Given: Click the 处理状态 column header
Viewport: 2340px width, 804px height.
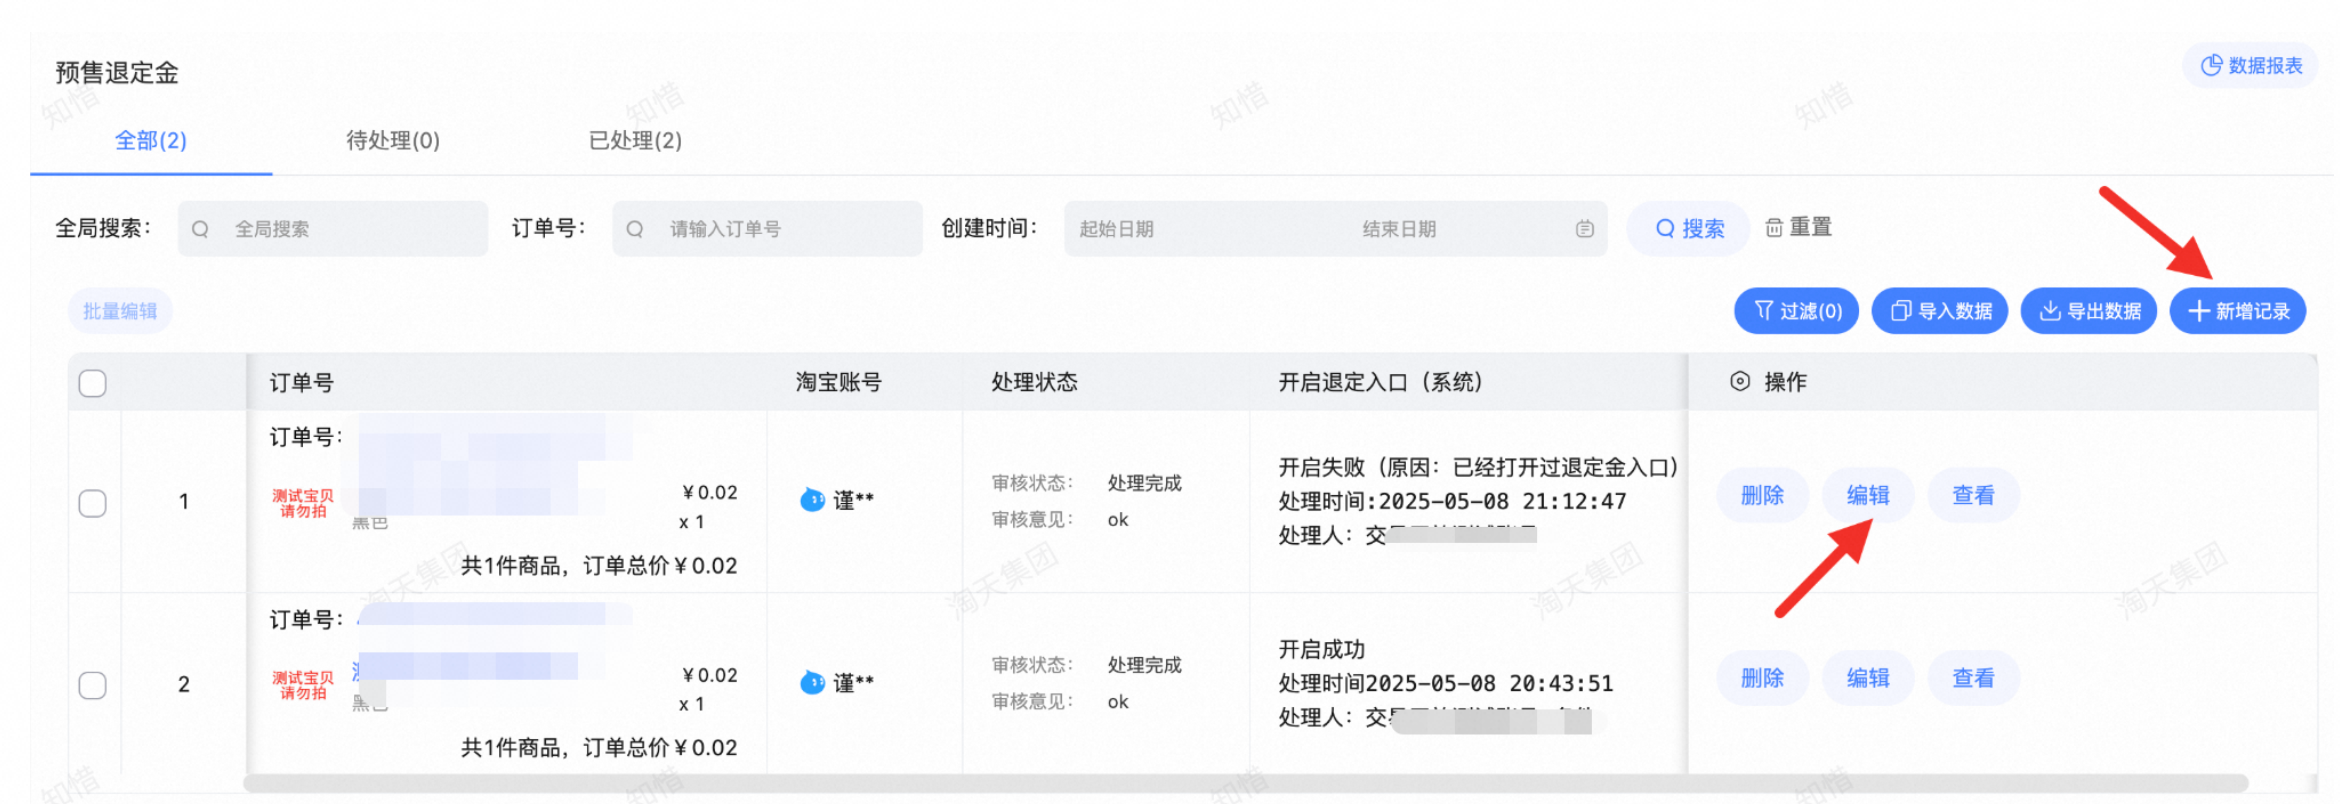Looking at the screenshot, I should (x=1035, y=382).
